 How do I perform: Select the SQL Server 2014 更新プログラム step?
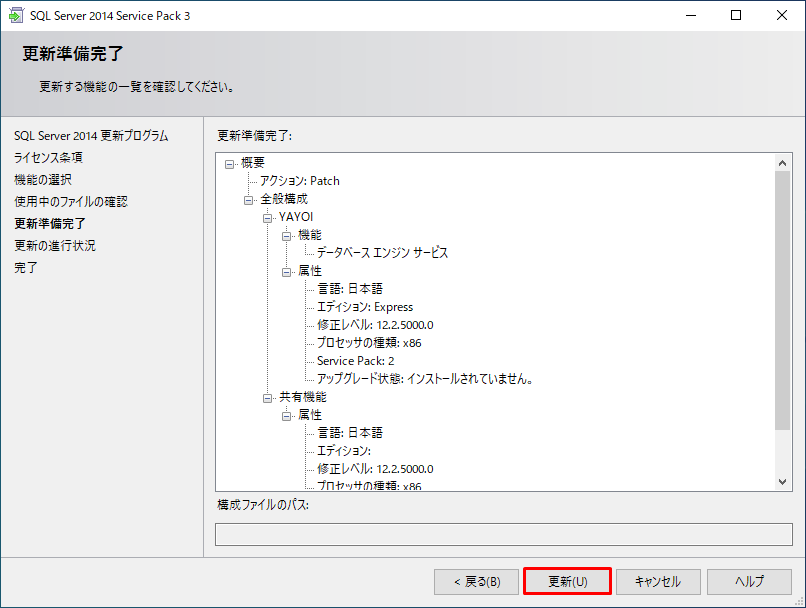(91, 136)
